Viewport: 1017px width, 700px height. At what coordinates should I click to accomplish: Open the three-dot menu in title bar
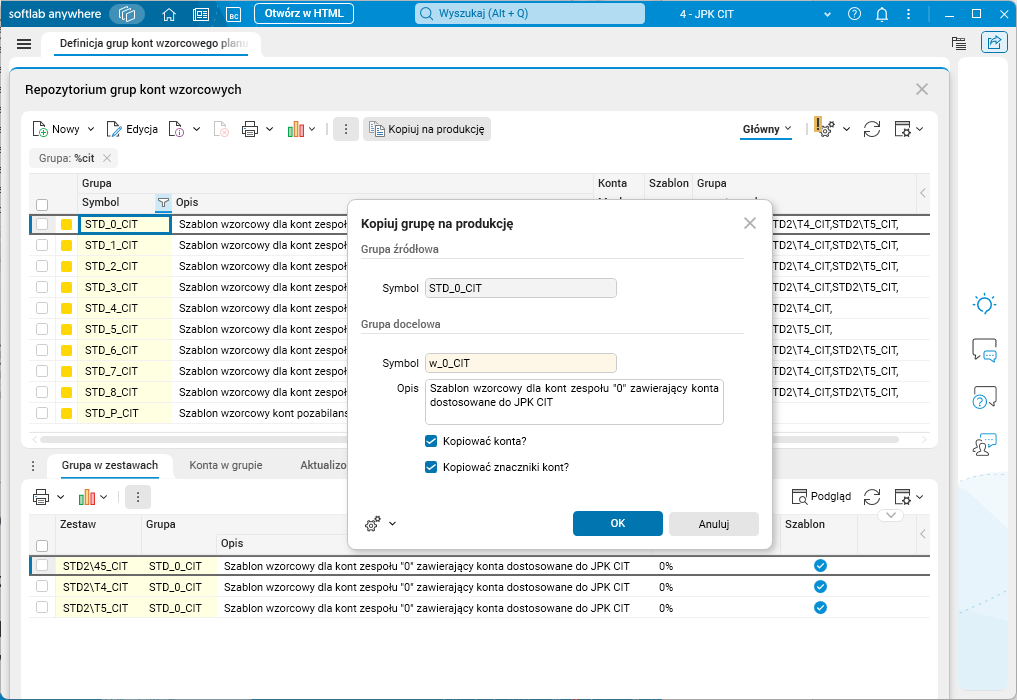click(x=908, y=14)
